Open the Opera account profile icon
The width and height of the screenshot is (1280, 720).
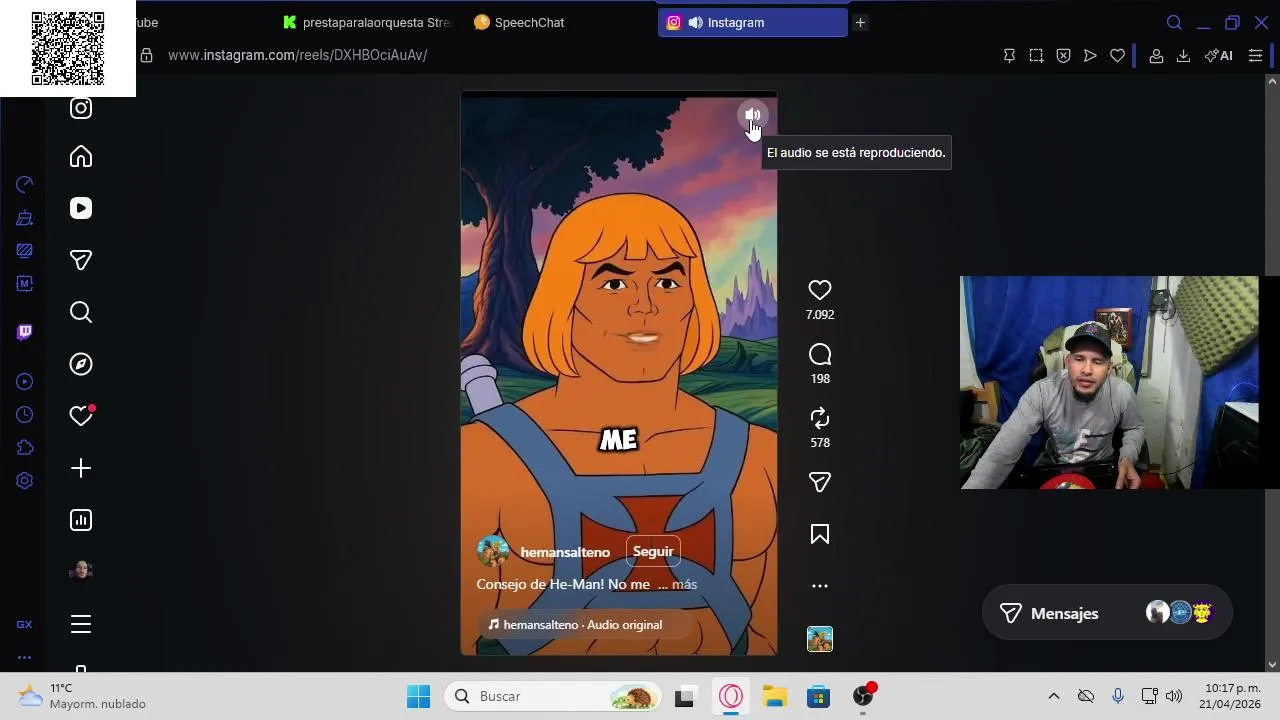coord(1156,56)
